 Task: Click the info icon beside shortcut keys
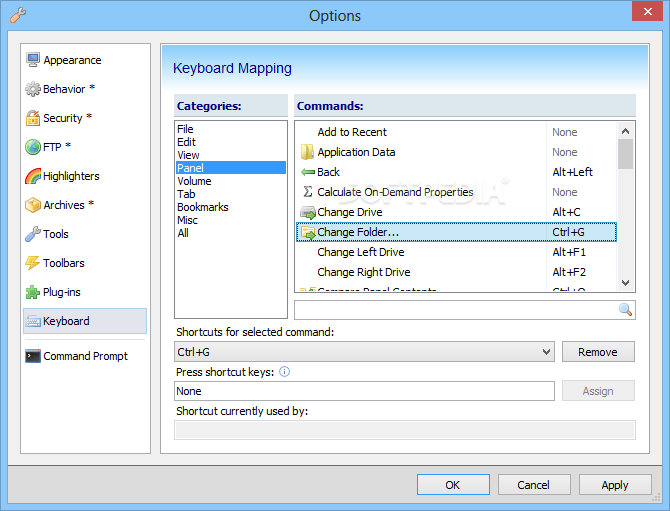tap(285, 372)
